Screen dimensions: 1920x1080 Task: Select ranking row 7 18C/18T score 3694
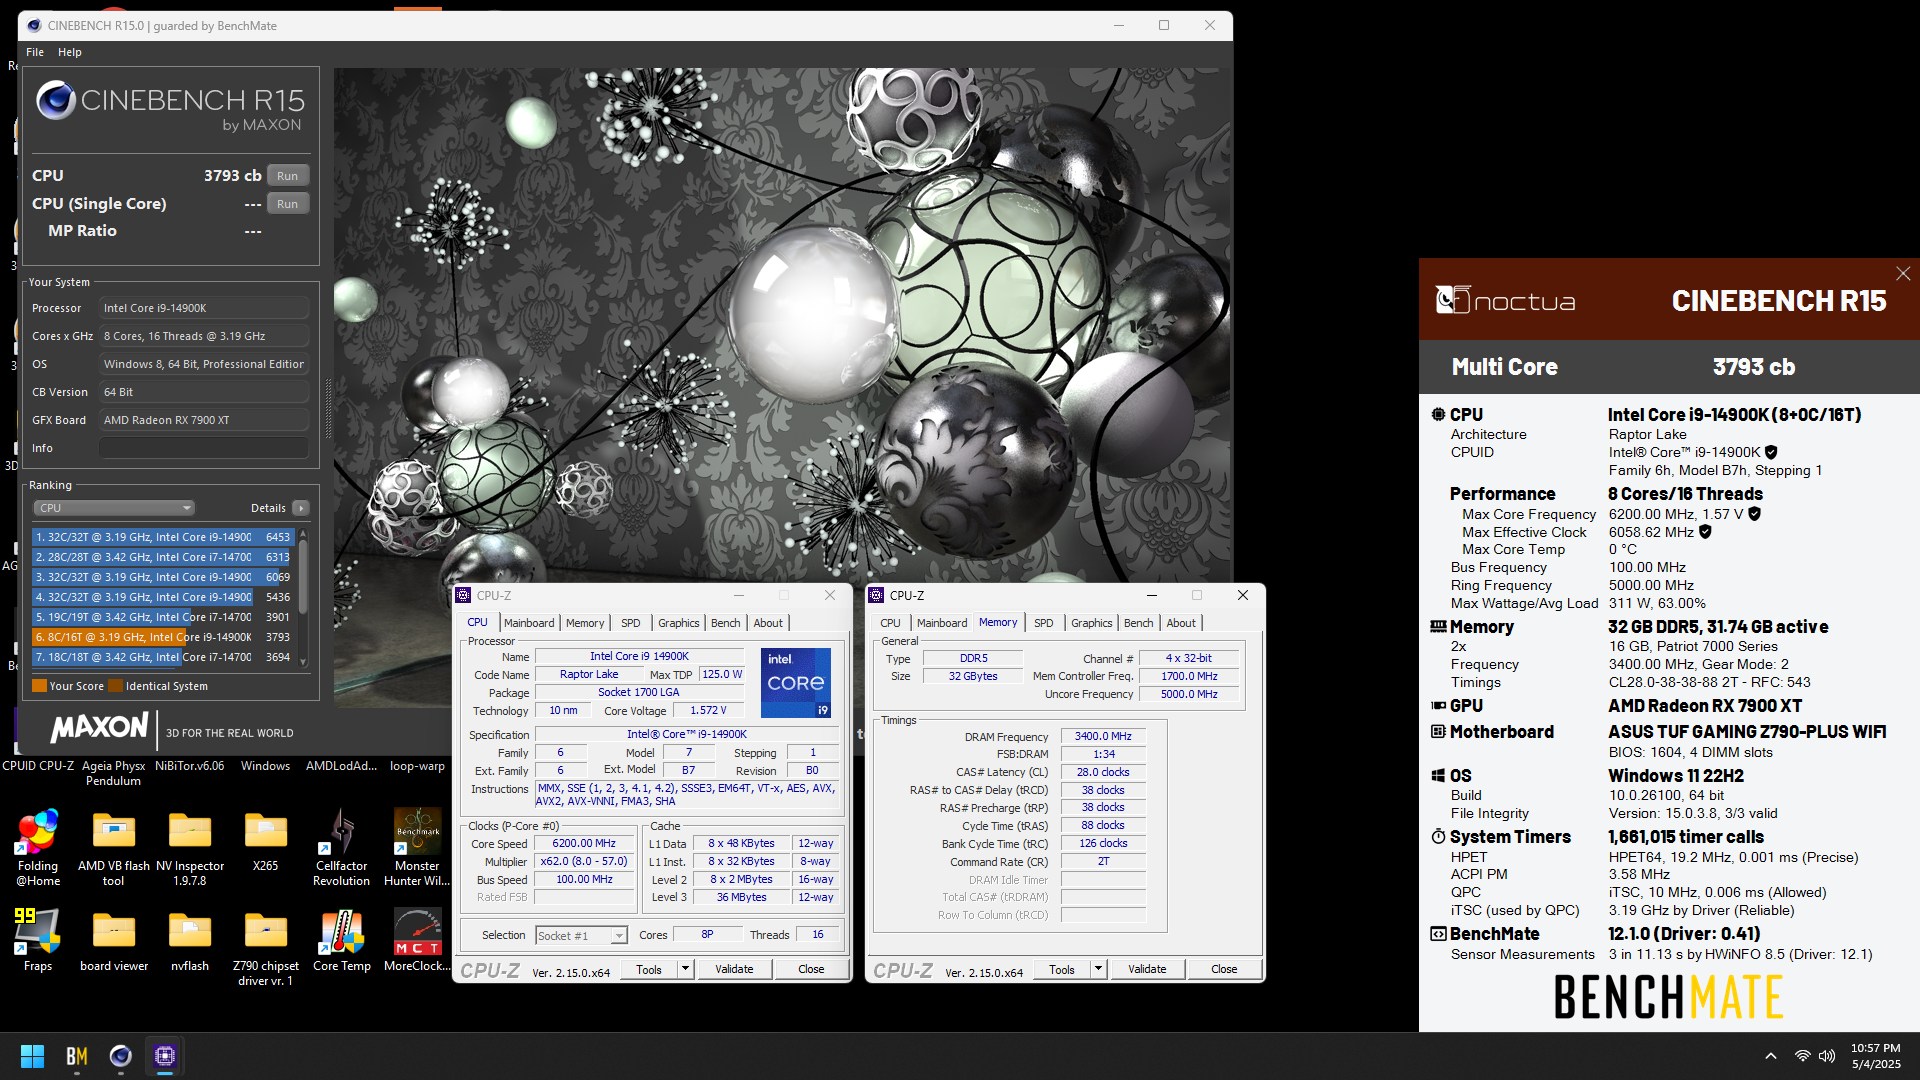point(162,657)
